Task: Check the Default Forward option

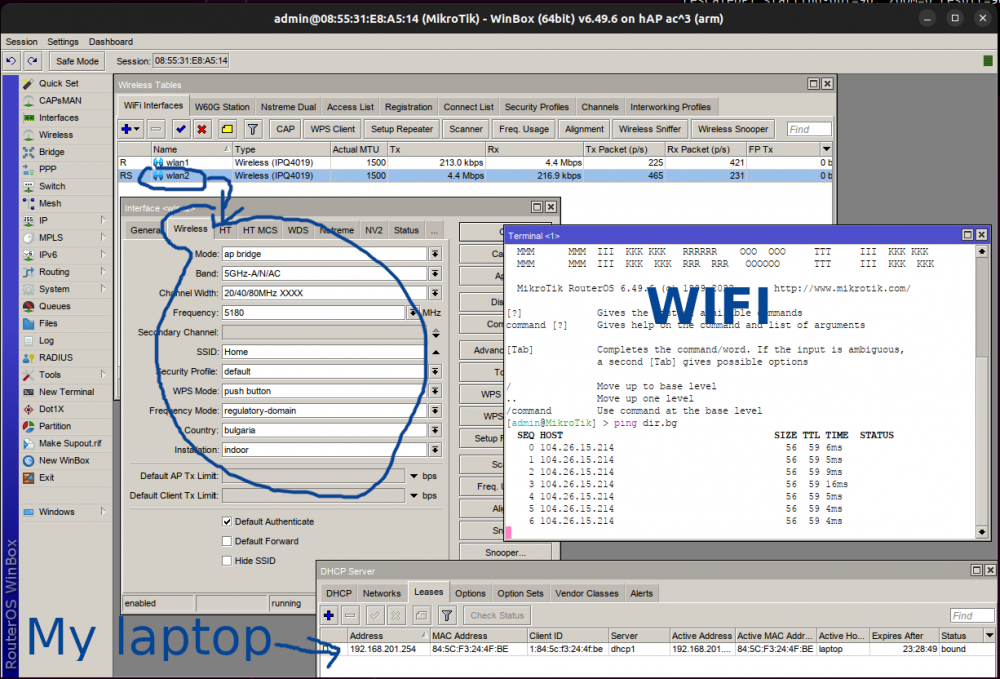Action: [x=226, y=541]
